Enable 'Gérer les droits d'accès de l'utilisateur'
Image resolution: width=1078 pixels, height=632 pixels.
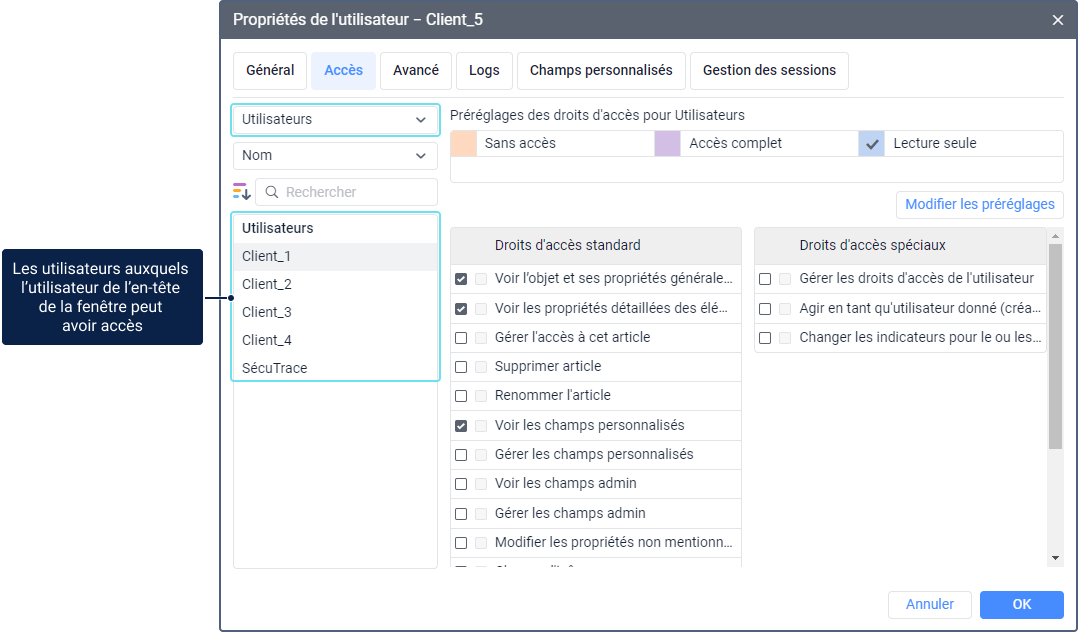pyautogui.click(x=765, y=279)
